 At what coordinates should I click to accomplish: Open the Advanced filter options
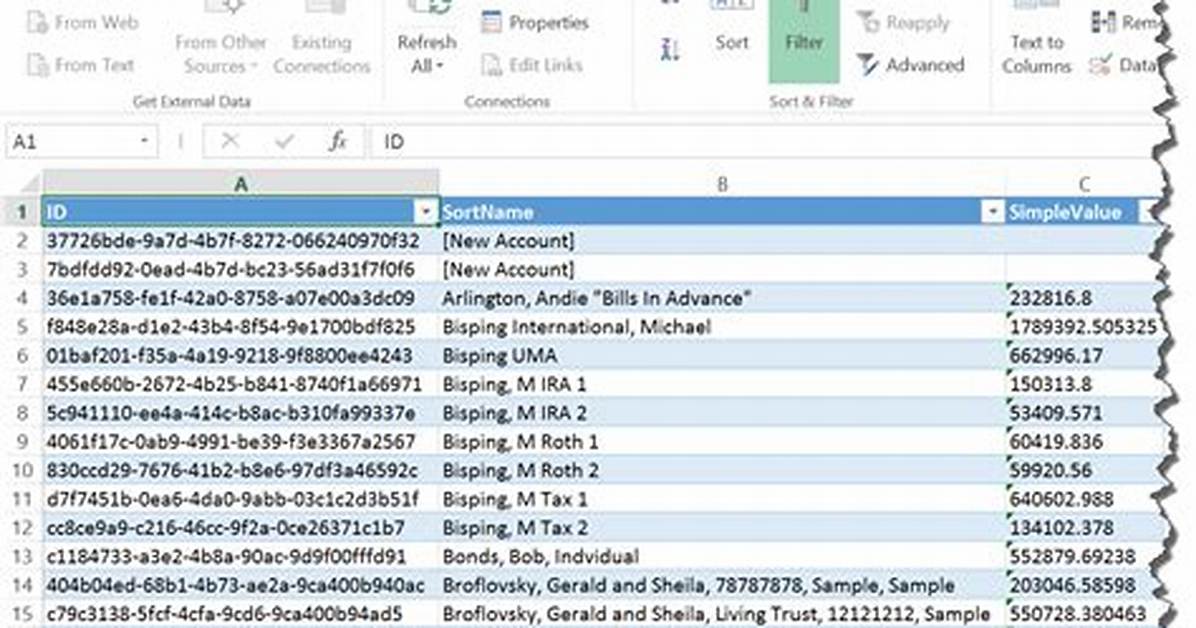coord(910,65)
